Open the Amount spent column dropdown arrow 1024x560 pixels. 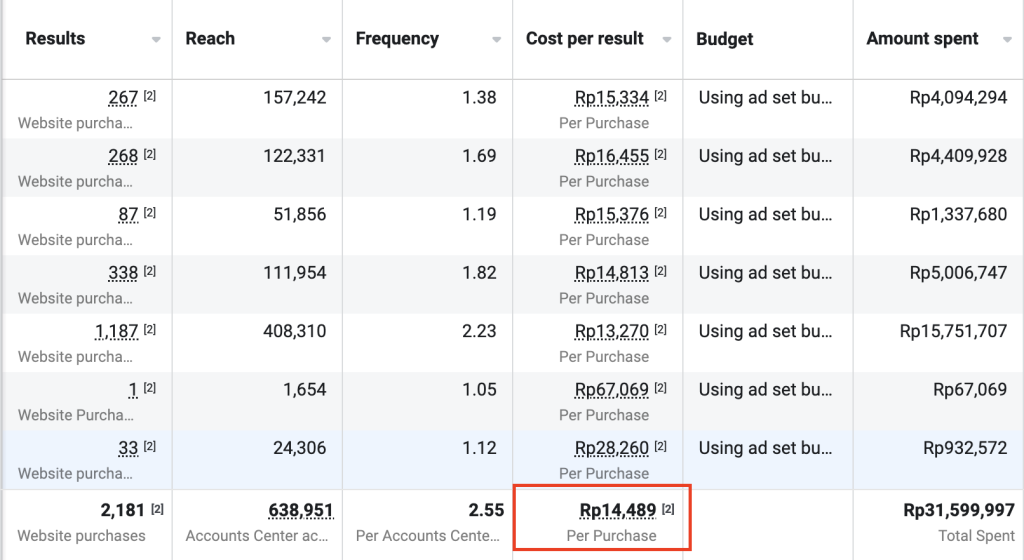(x=1006, y=40)
